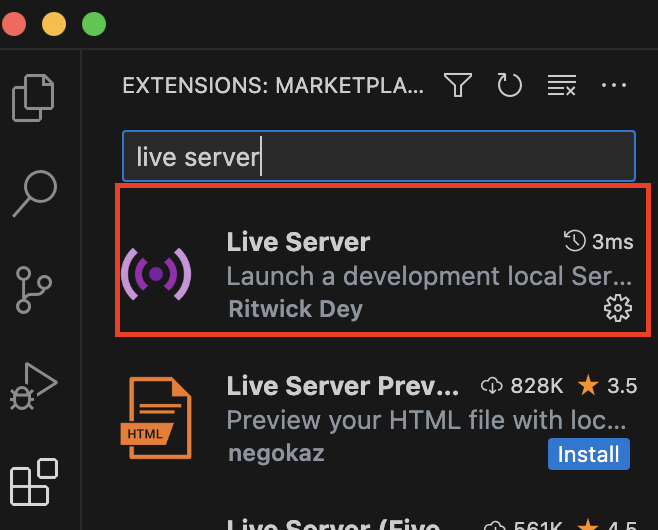The image size is (658, 530).
Task: Click the Live Server purple broadcast icon
Action: point(156,274)
